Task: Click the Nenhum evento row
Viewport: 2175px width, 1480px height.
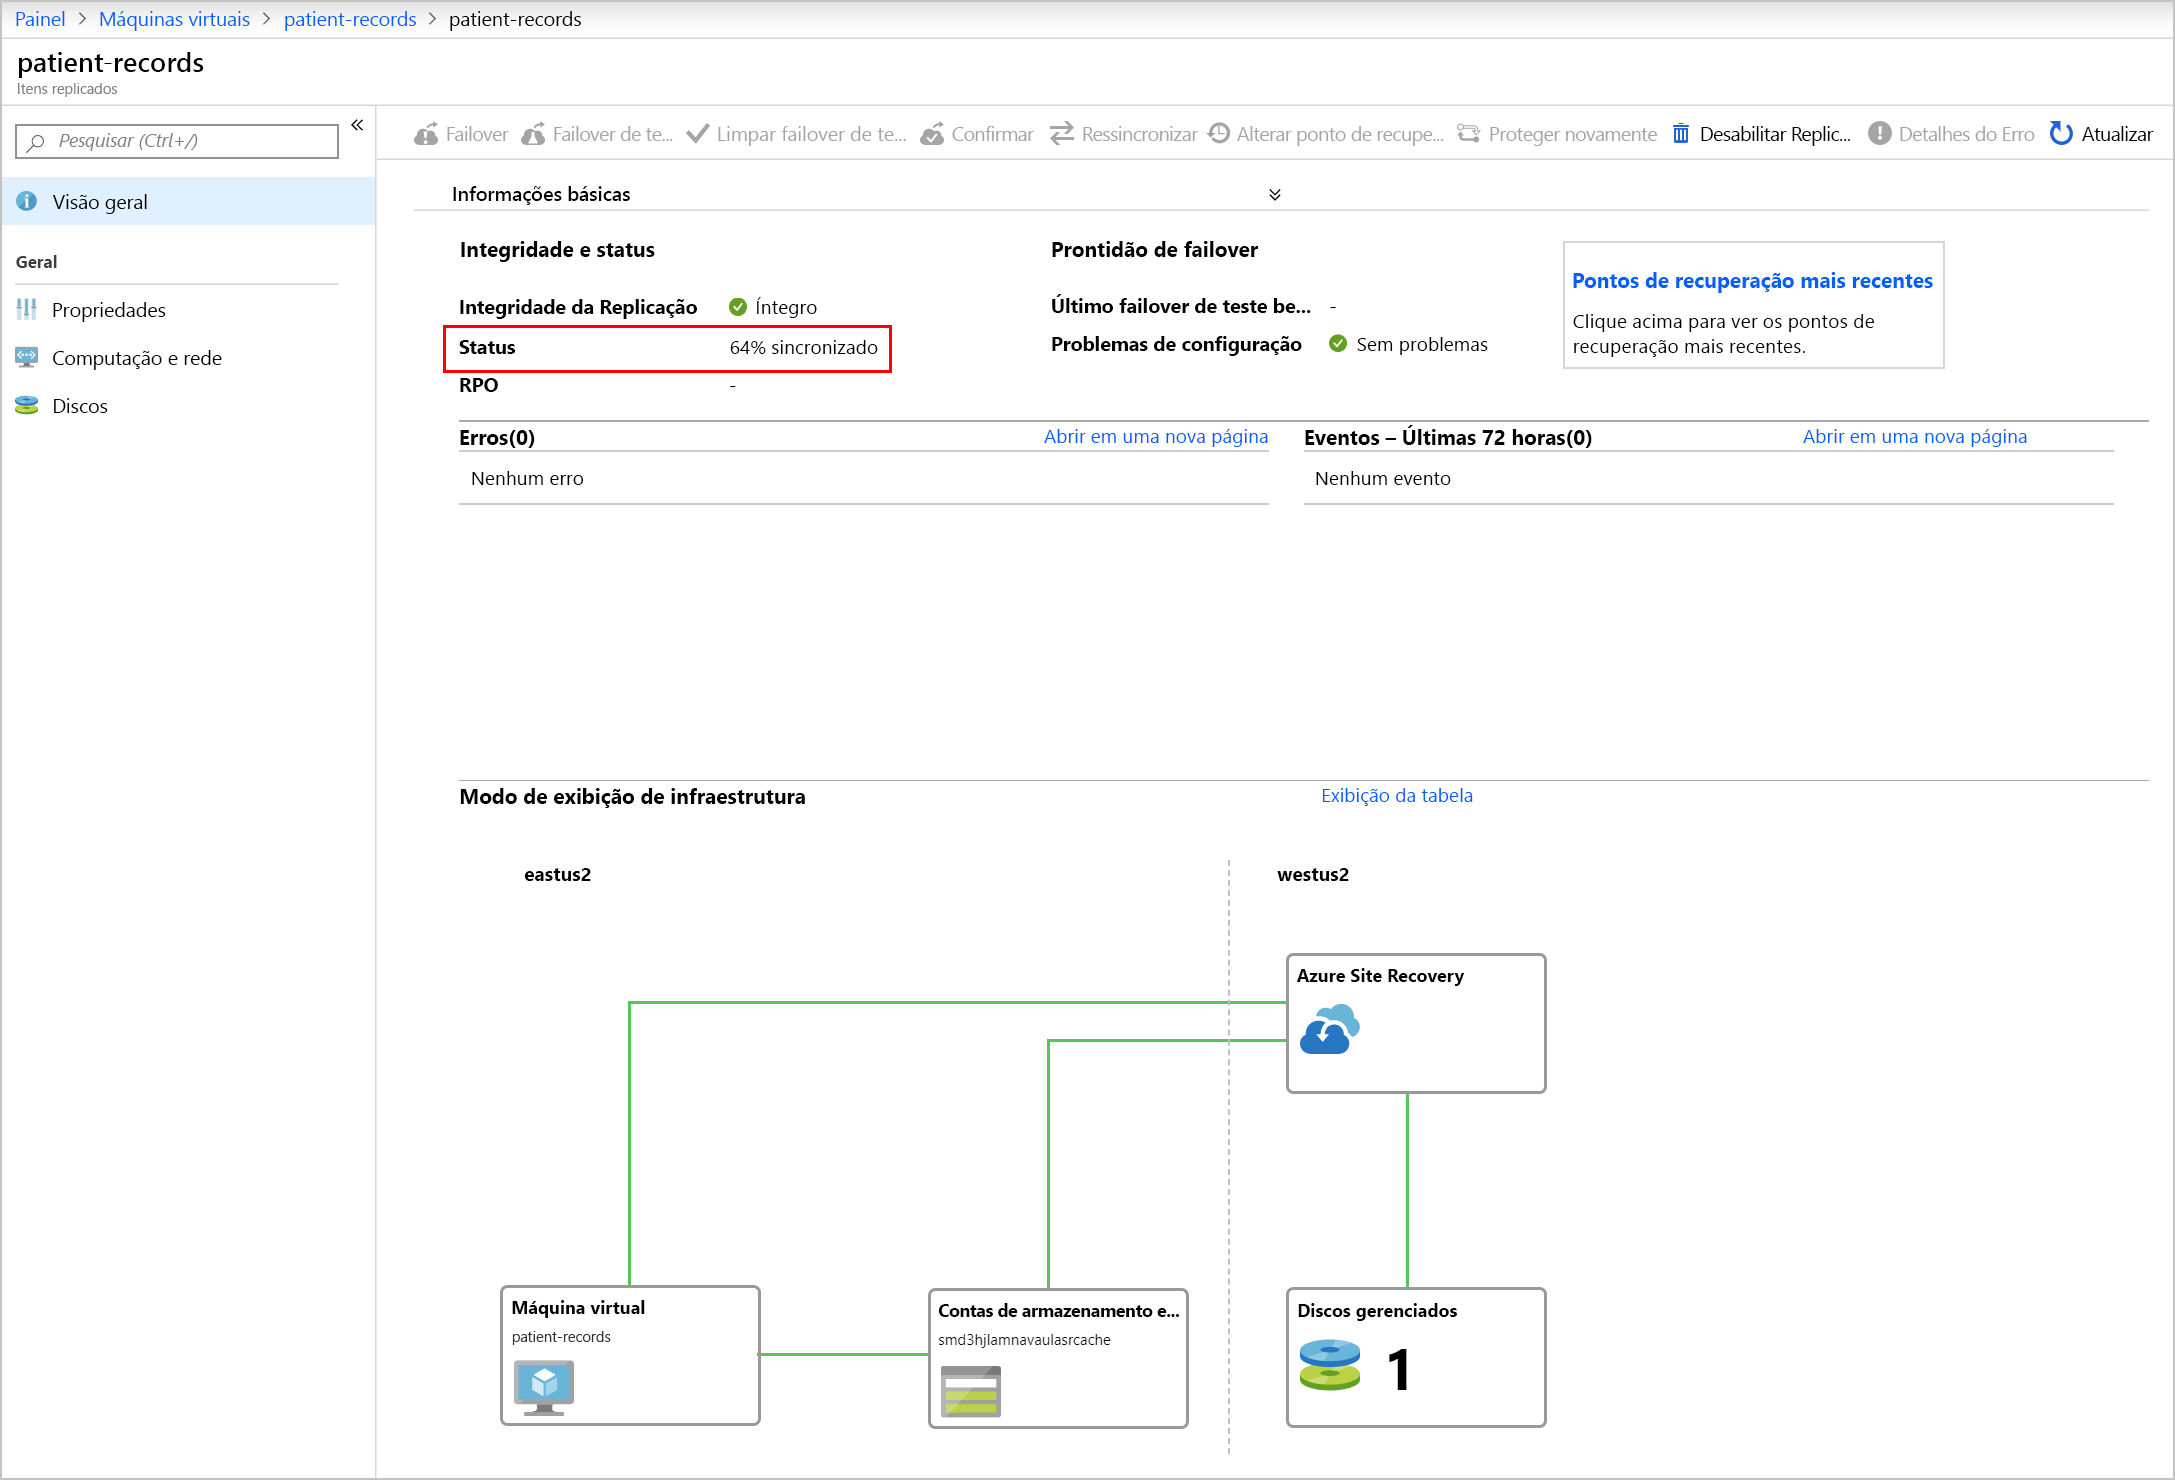Action: coord(1709,479)
